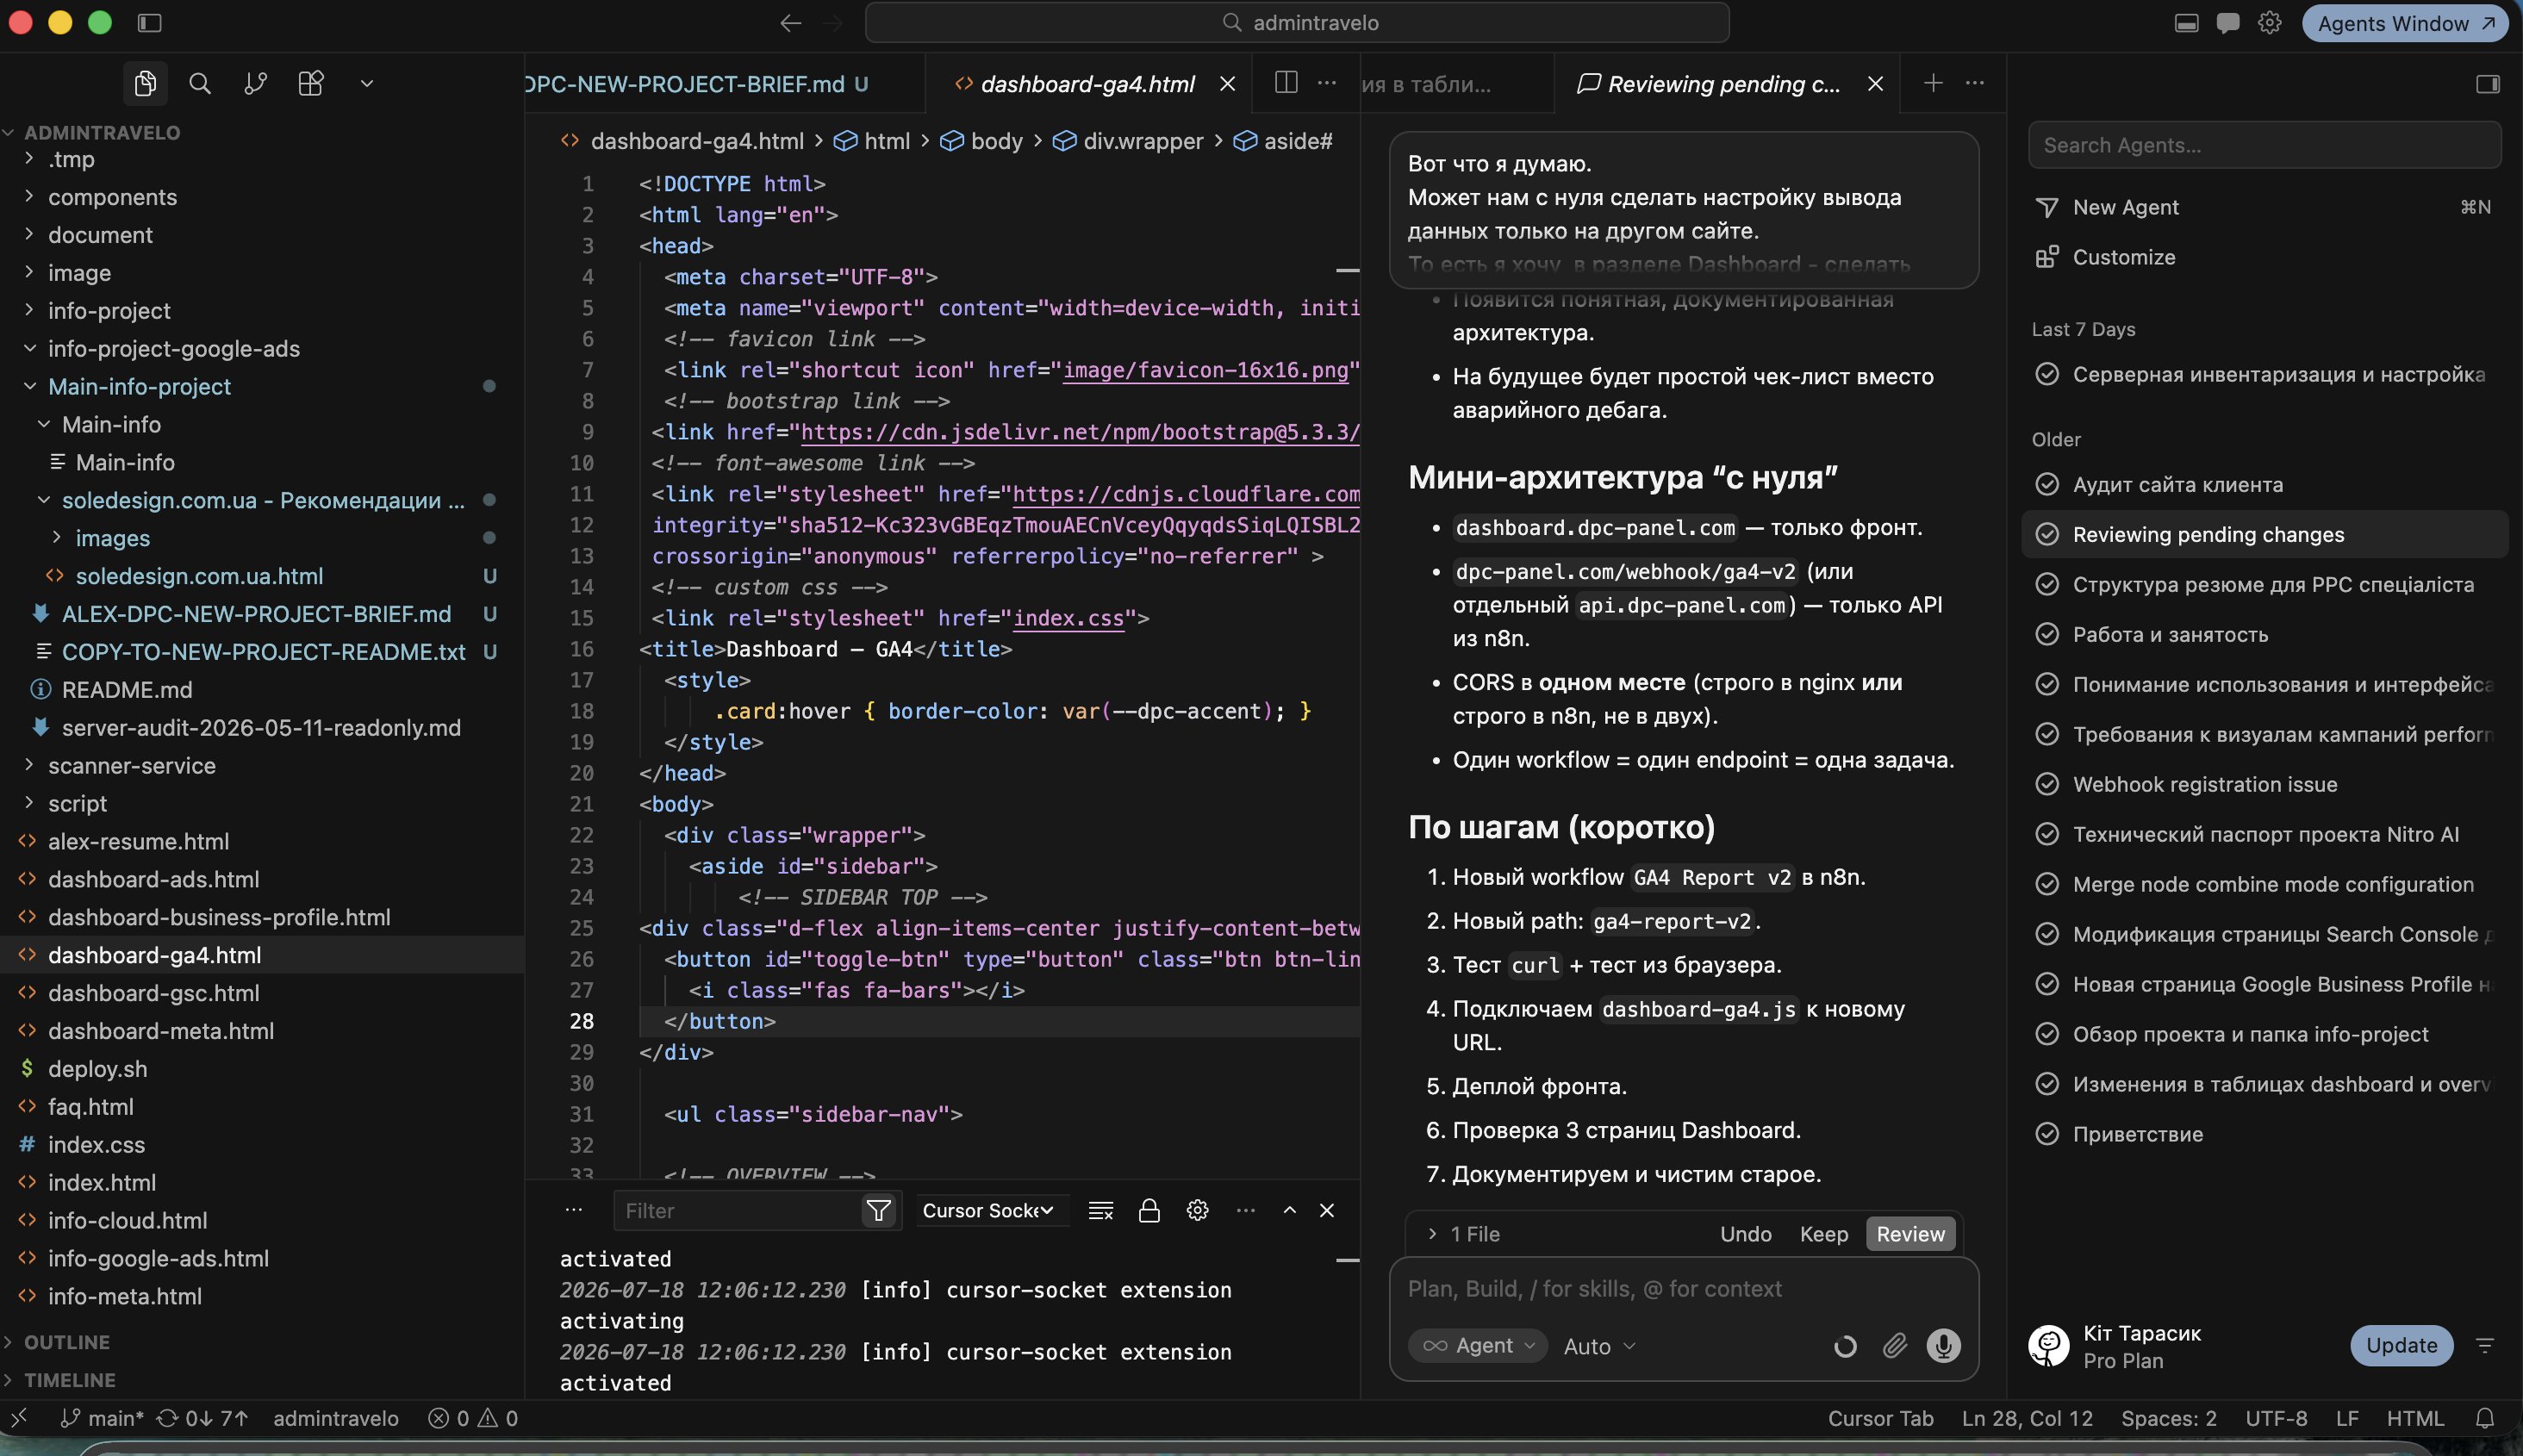This screenshot has height=1456, width=2523.
Task: Open the Explorer files view icon
Action: [145, 83]
